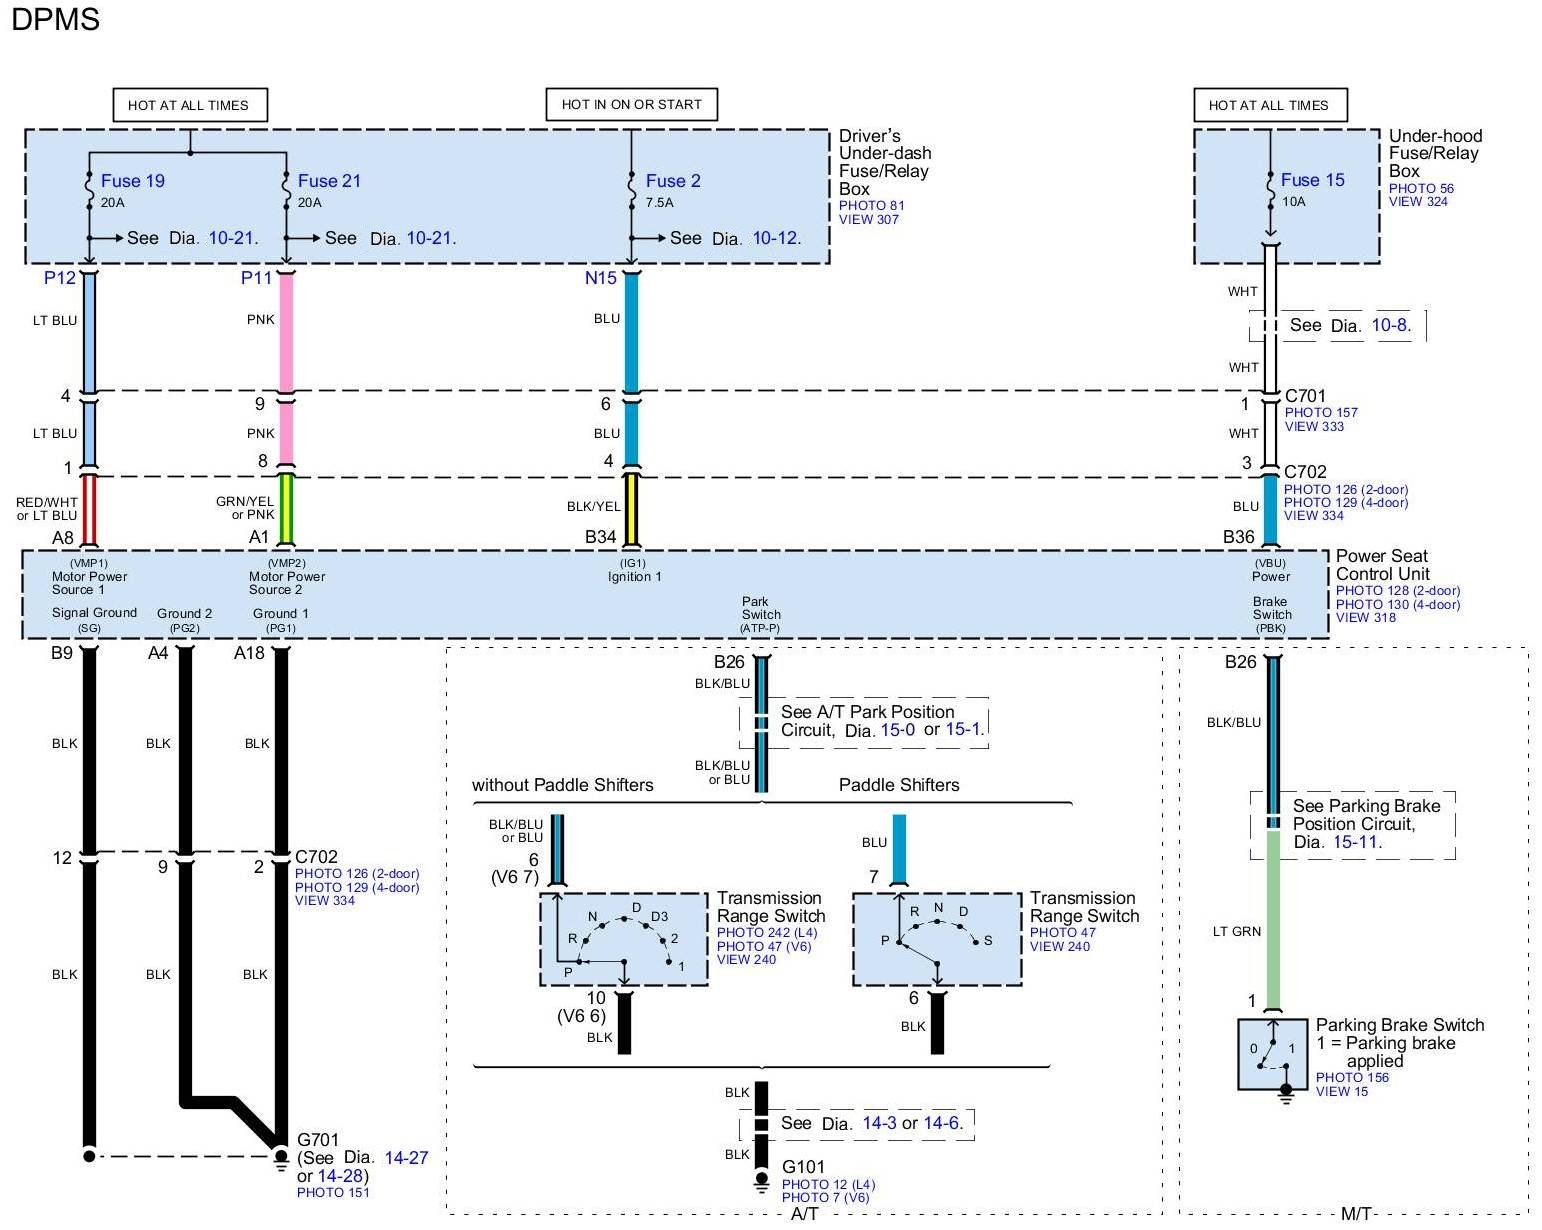Viewport: 1542px width, 1230px height.
Task: Open the Fuse 2 link
Action: [x=672, y=181]
